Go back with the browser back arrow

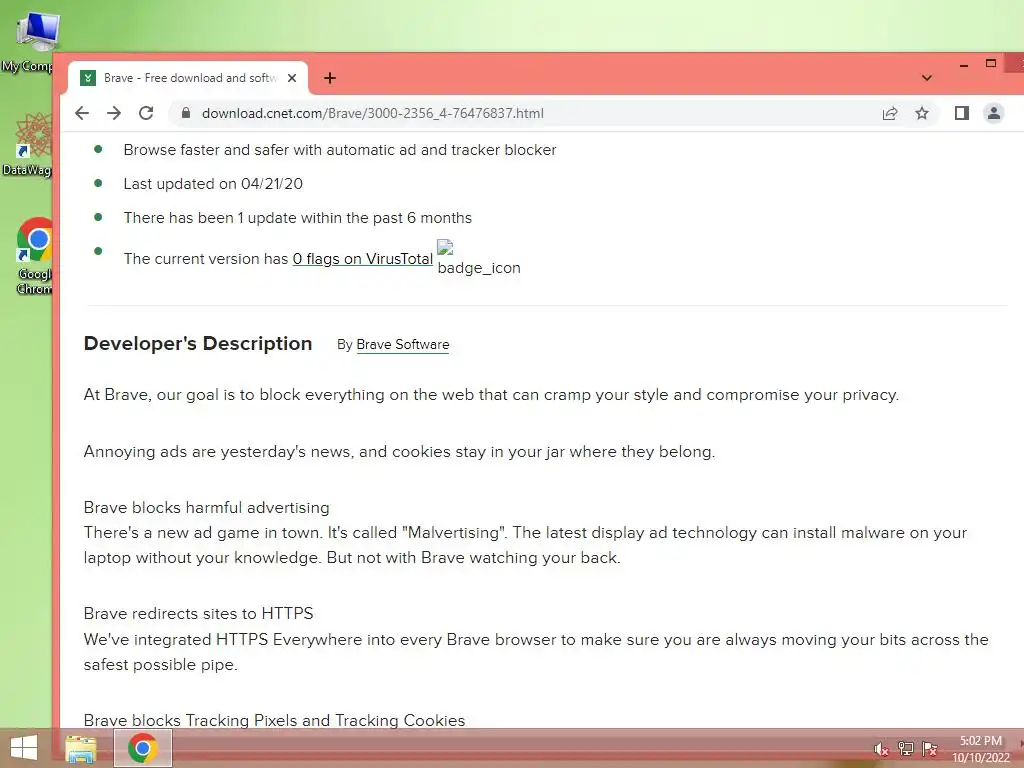[x=82, y=113]
